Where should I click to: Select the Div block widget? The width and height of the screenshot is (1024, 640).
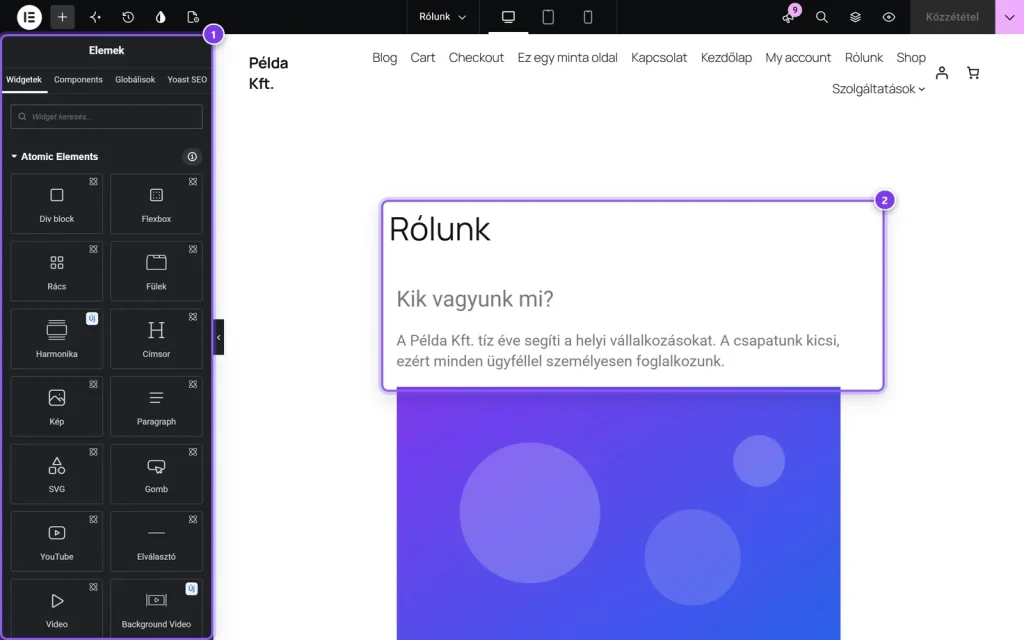[57, 204]
